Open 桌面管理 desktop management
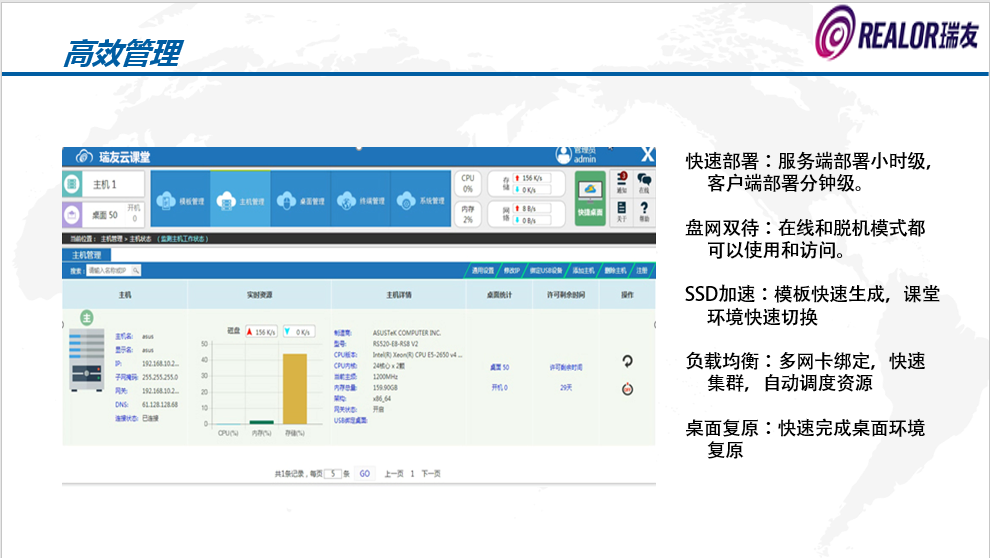The height and width of the screenshot is (558, 990). tap(300, 200)
